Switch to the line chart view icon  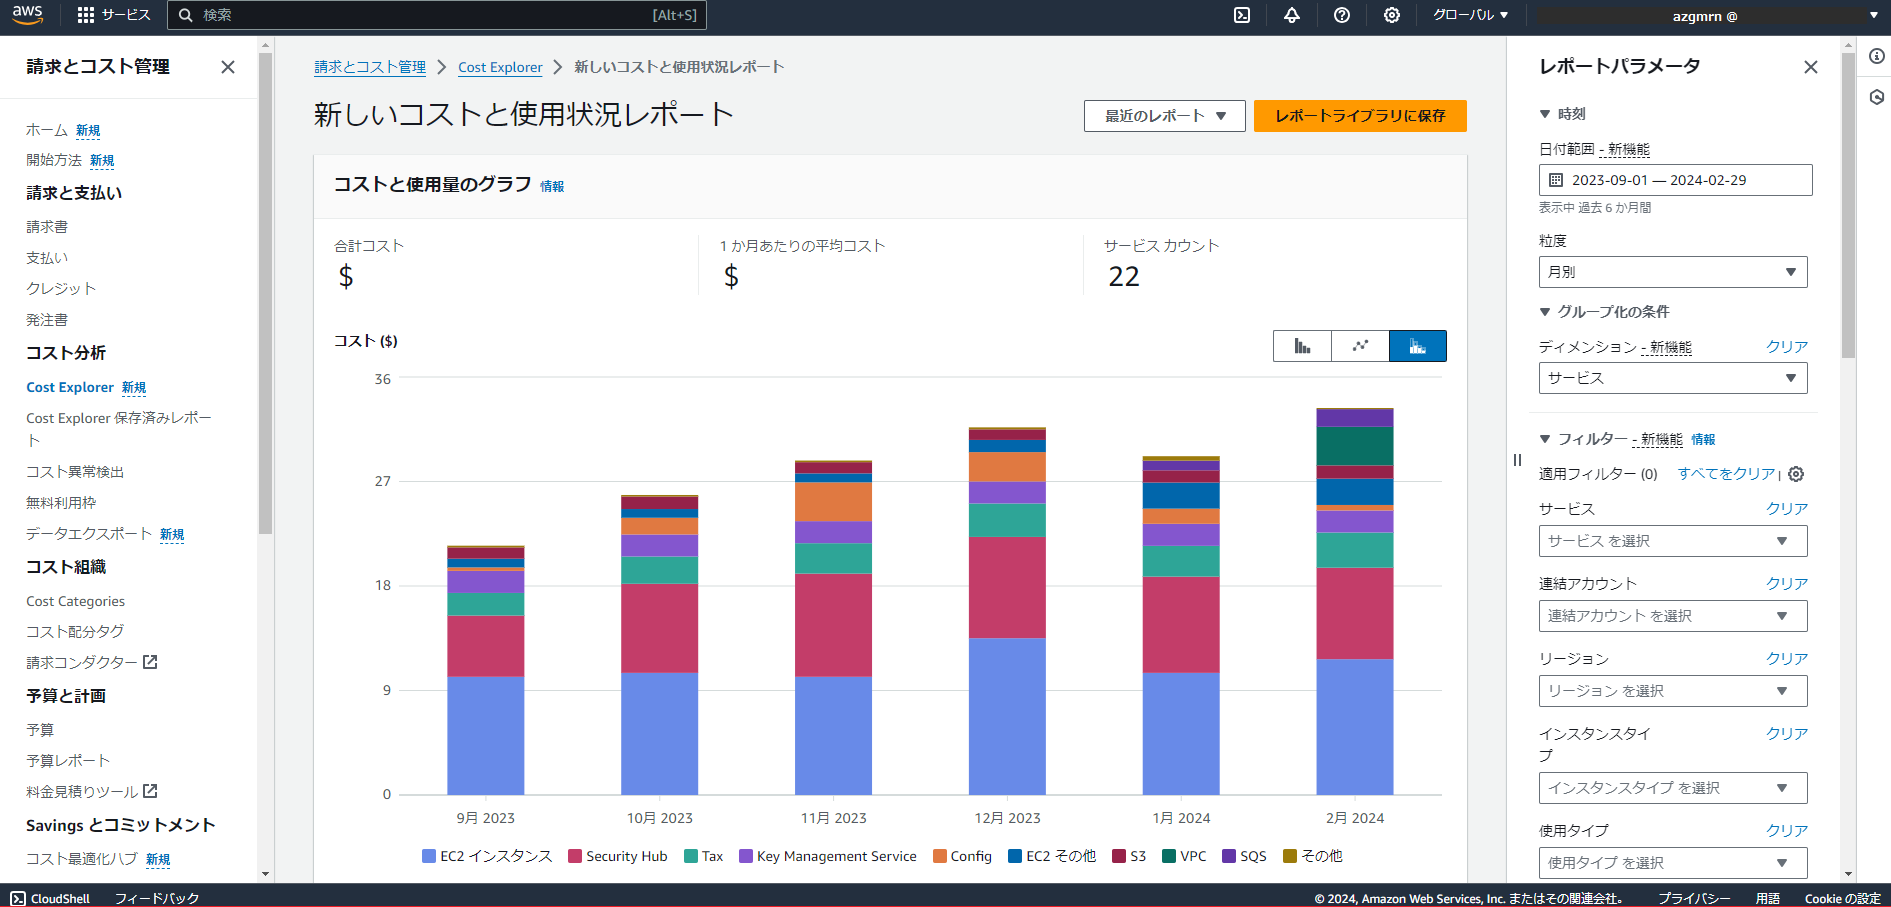pyautogui.click(x=1359, y=345)
